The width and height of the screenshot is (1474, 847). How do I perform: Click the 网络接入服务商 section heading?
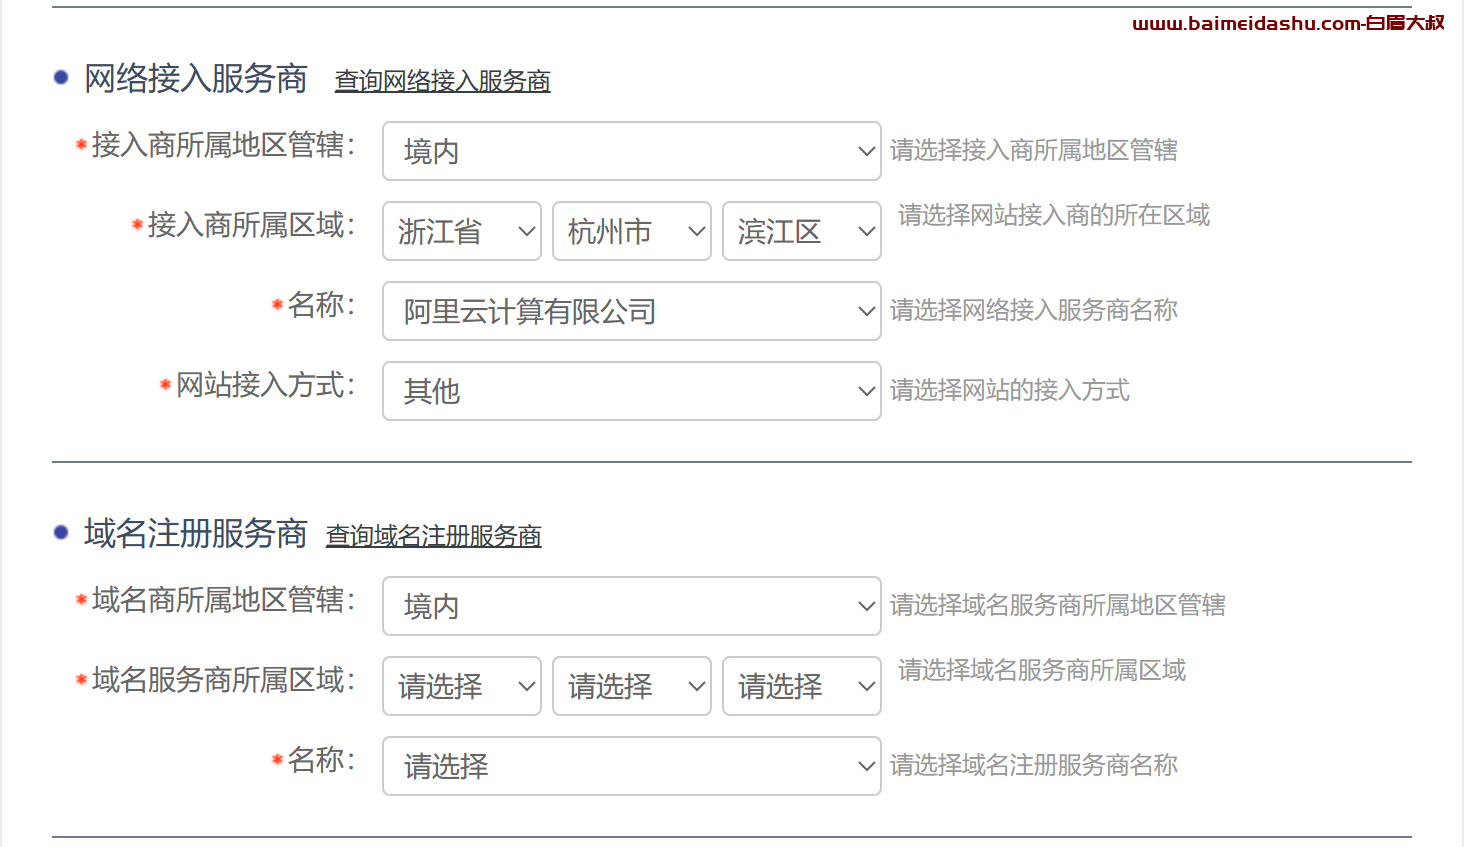[x=195, y=78]
